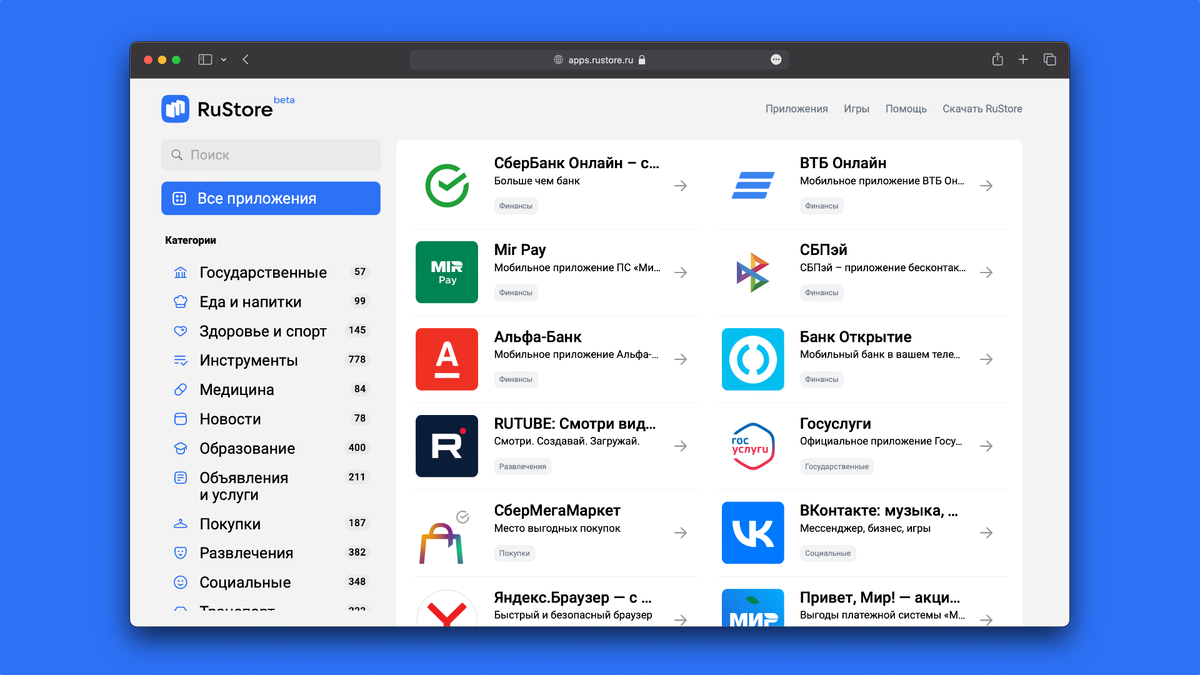1200x675 pixels.
Task: Click the RuStore logo
Action: [227, 108]
